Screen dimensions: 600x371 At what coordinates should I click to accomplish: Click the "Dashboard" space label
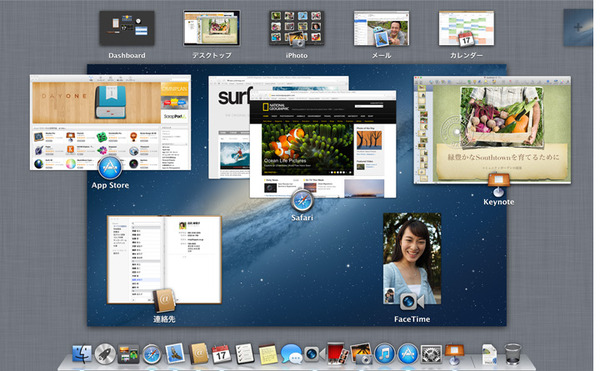127,55
